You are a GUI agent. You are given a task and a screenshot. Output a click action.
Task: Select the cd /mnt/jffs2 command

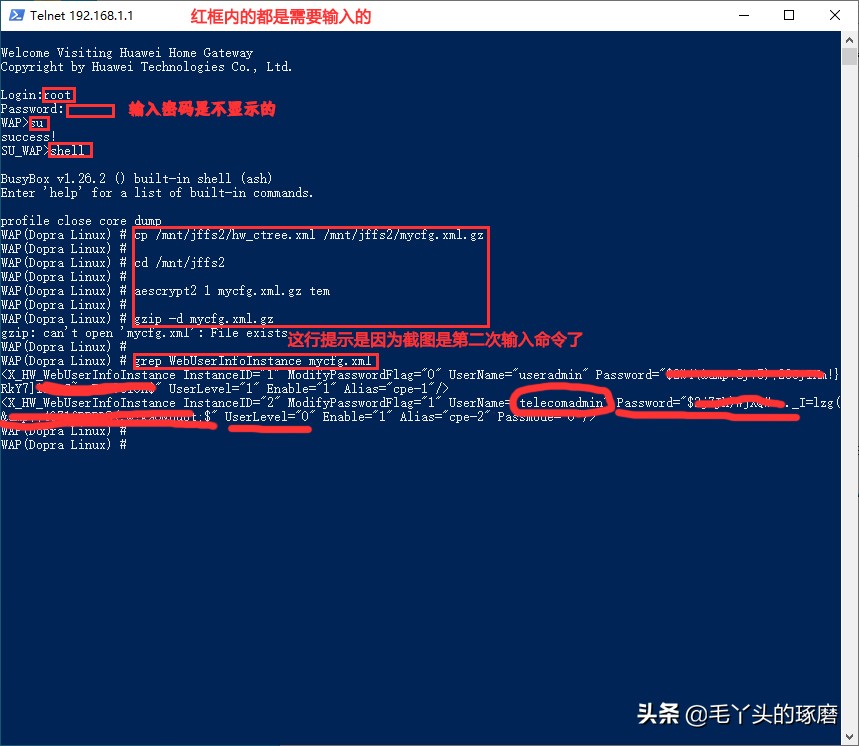[178, 262]
